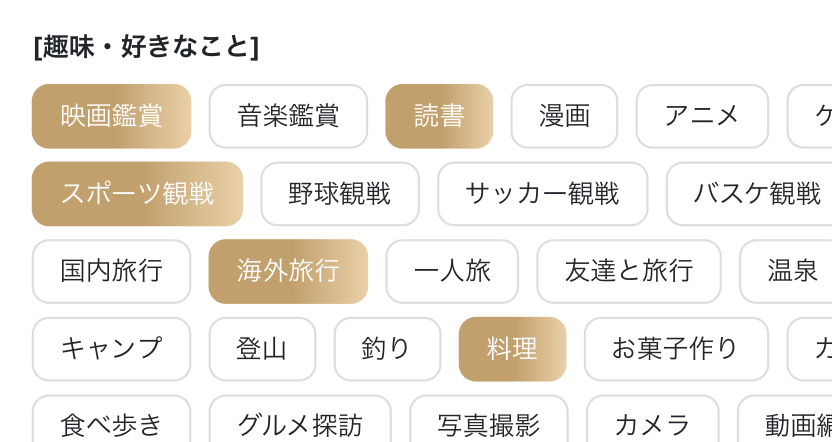Select the 釣り tag
This screenshot has width=832, height=442.
click(387, 349)
